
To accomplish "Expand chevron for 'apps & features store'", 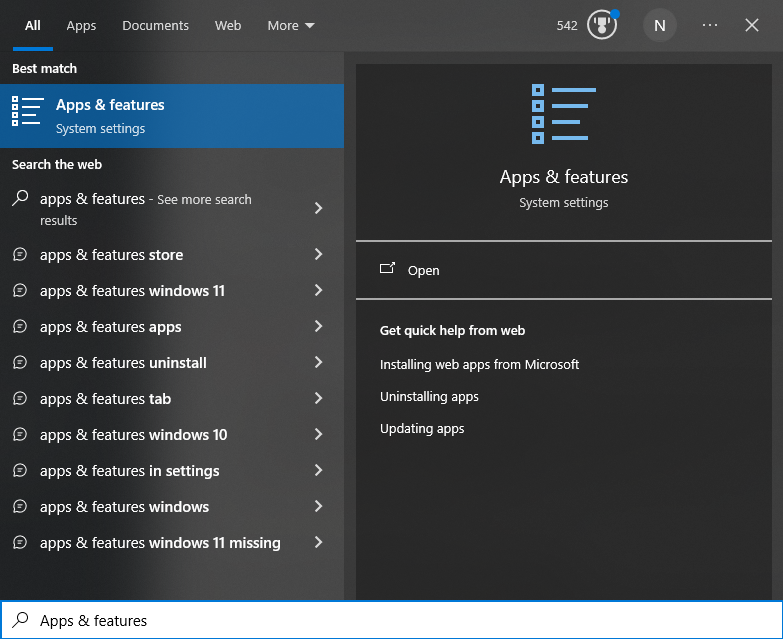I will [319, 255].
